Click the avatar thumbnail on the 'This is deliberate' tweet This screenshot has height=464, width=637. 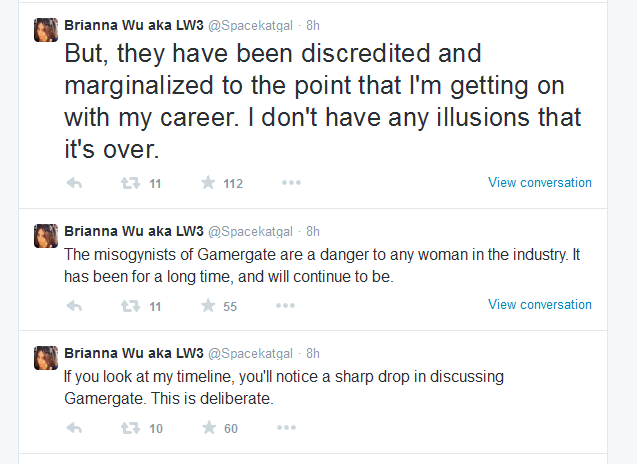(x=46, y=358)
